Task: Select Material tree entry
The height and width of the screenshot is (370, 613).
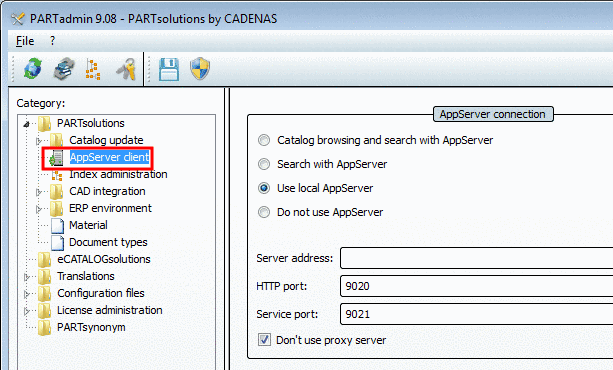Action: click(x=88, y=225)
